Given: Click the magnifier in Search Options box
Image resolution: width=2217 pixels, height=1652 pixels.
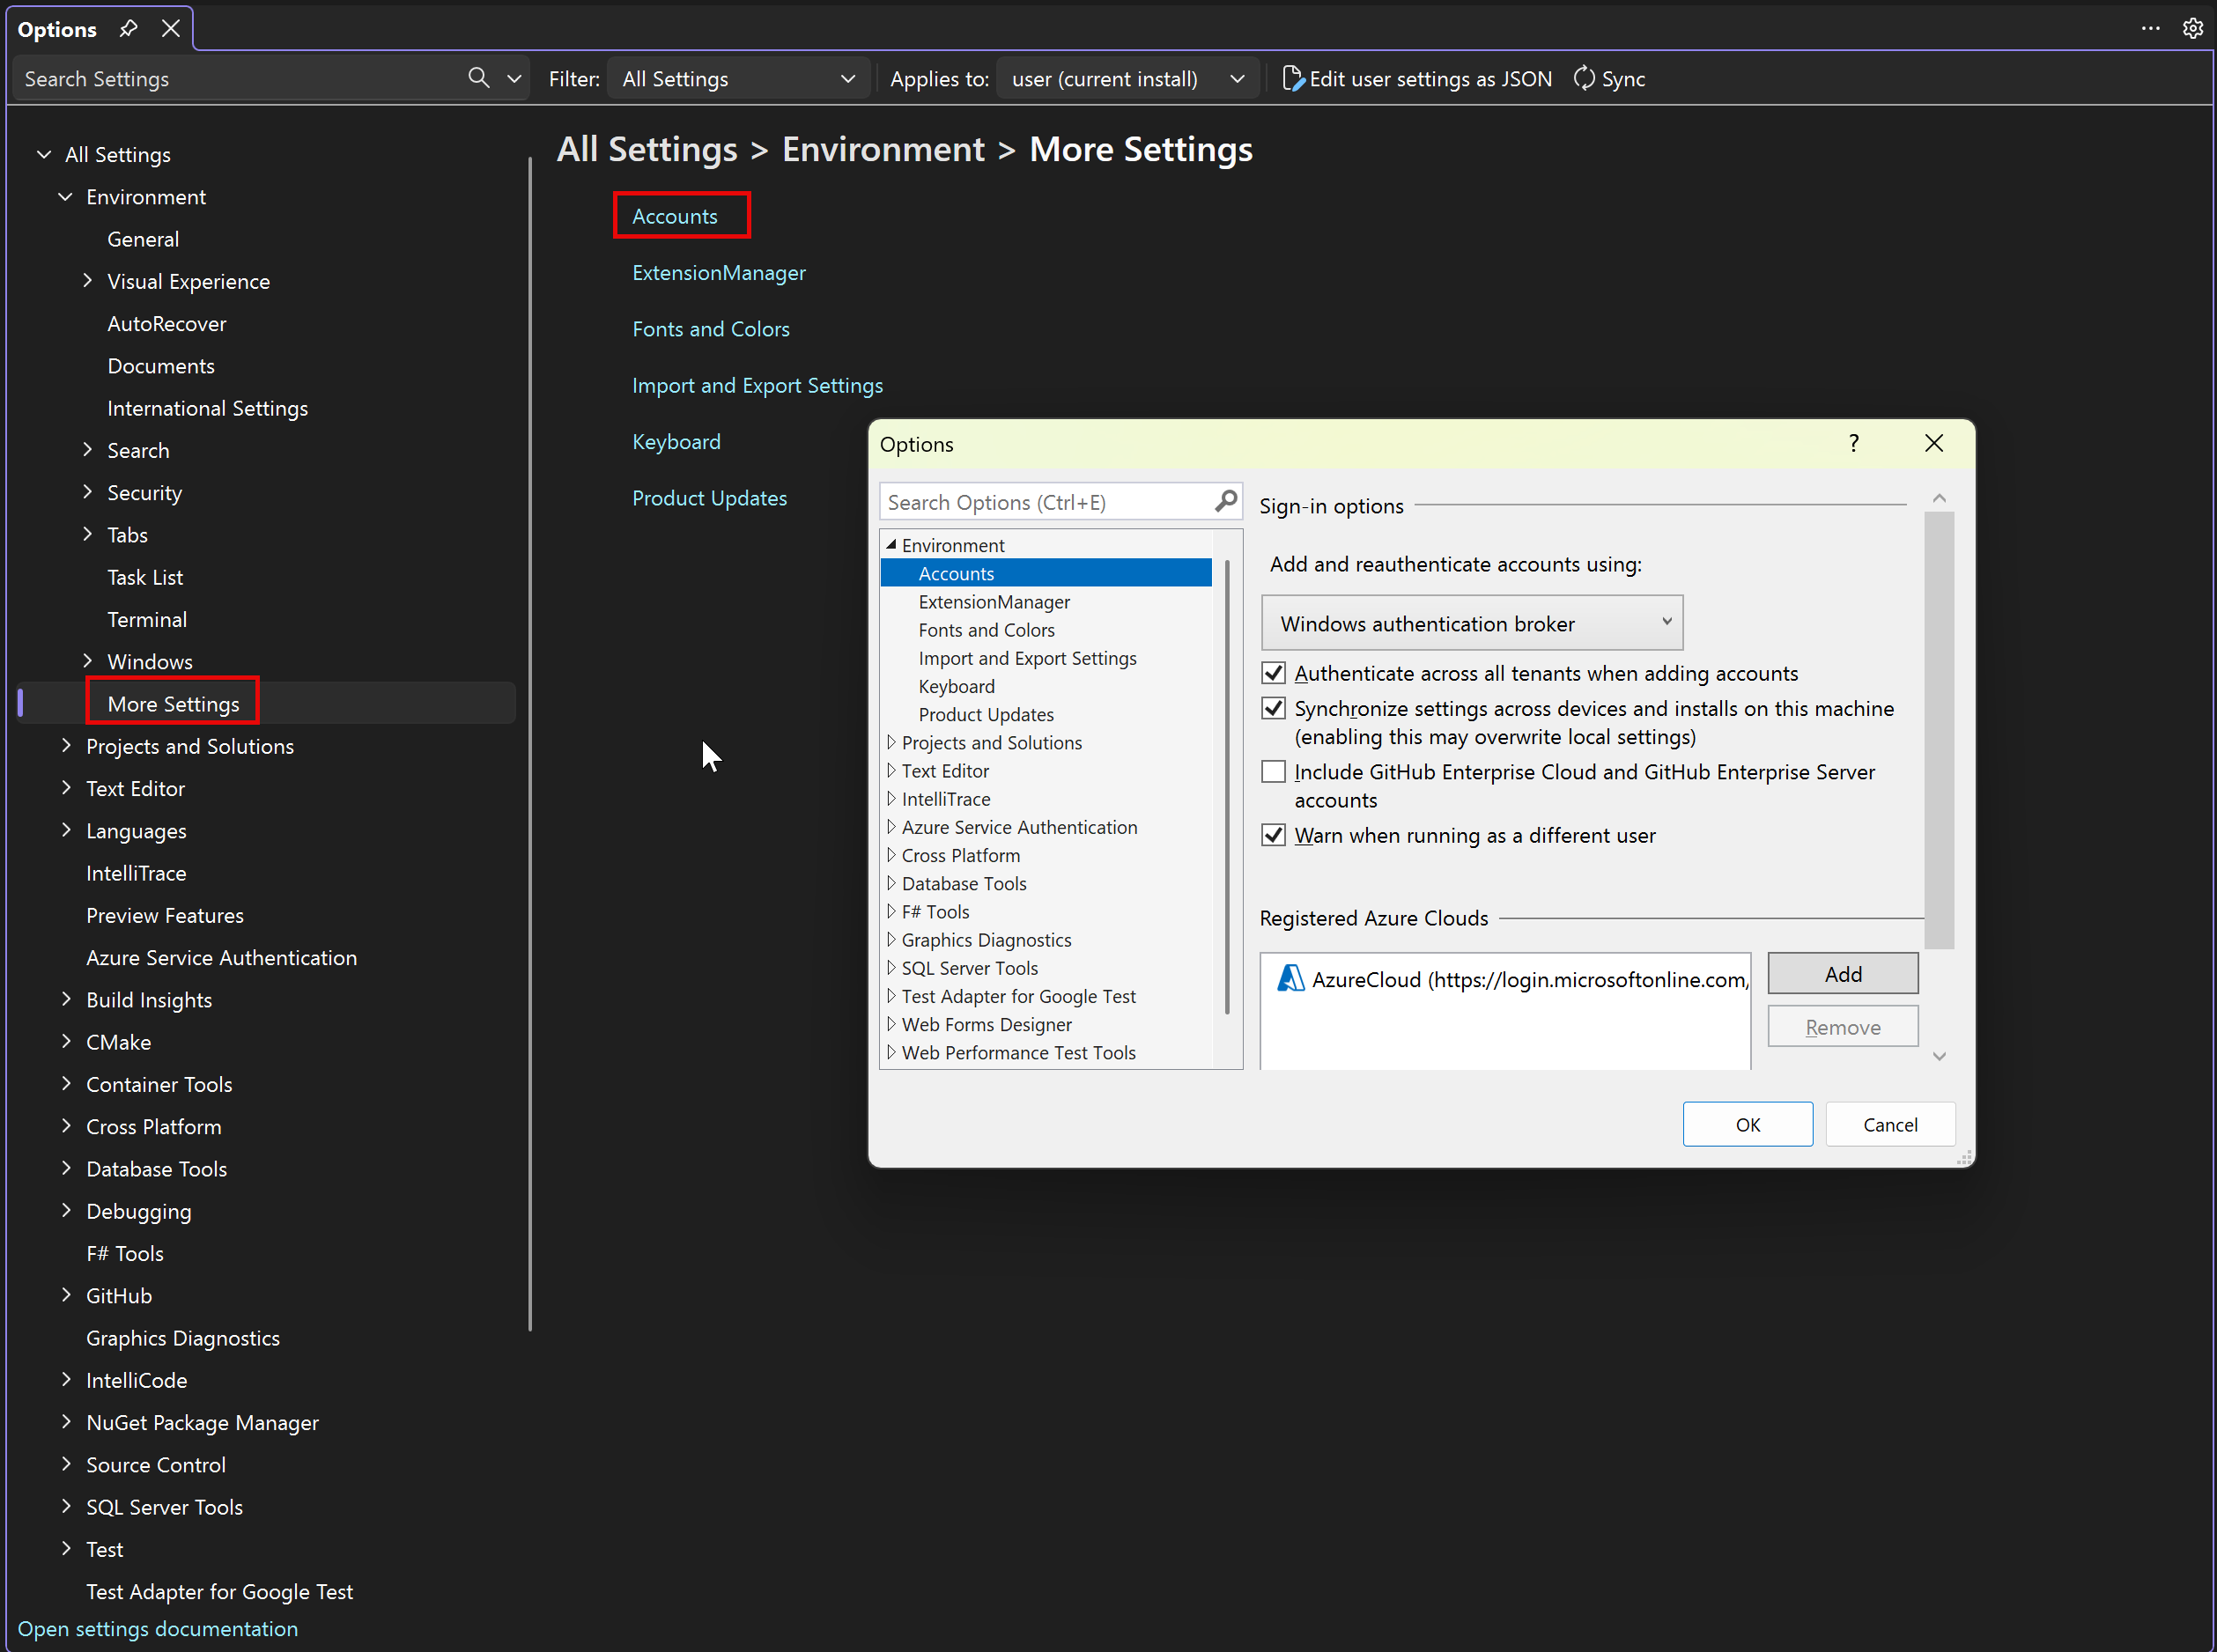Looking at the screenshot, I should click(x=1225, y=501).
